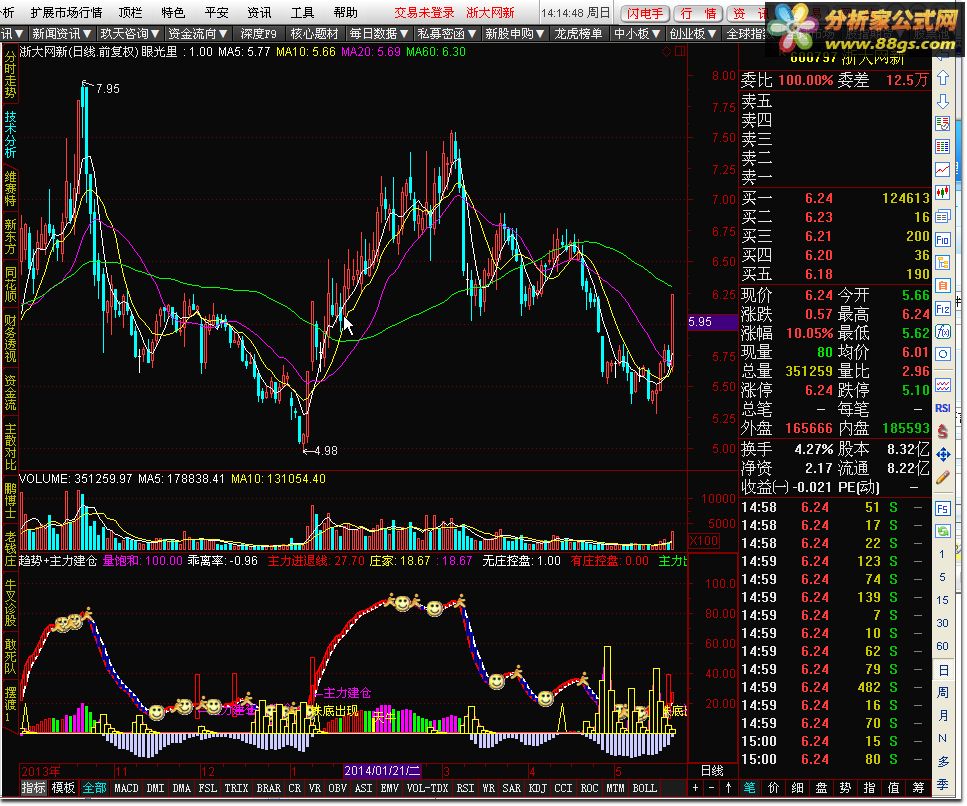967x806 pixels.
Task: Open the 核心题材 button
Action: point(314,33)
